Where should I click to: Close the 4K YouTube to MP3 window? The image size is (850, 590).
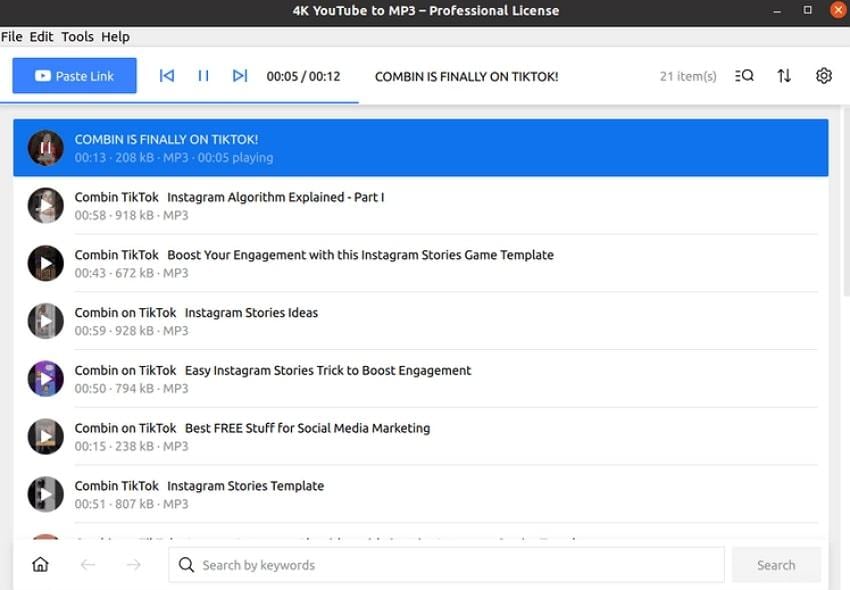pos(838,10)
